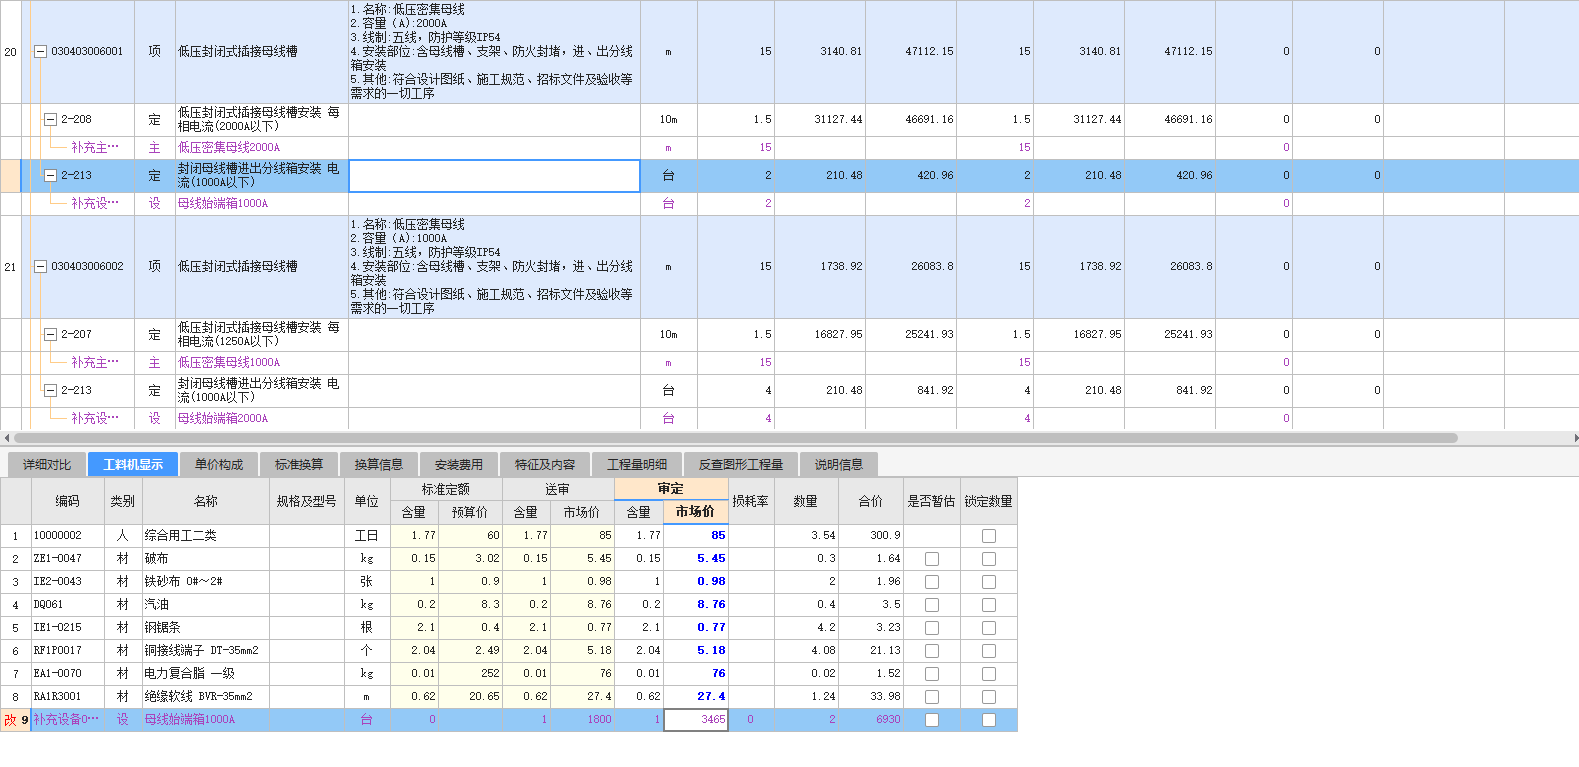This screenshot has width=1579, height=767.
Task: Click the 标准定额 预算价 sub-header
Action: click(x=470, y=512)
